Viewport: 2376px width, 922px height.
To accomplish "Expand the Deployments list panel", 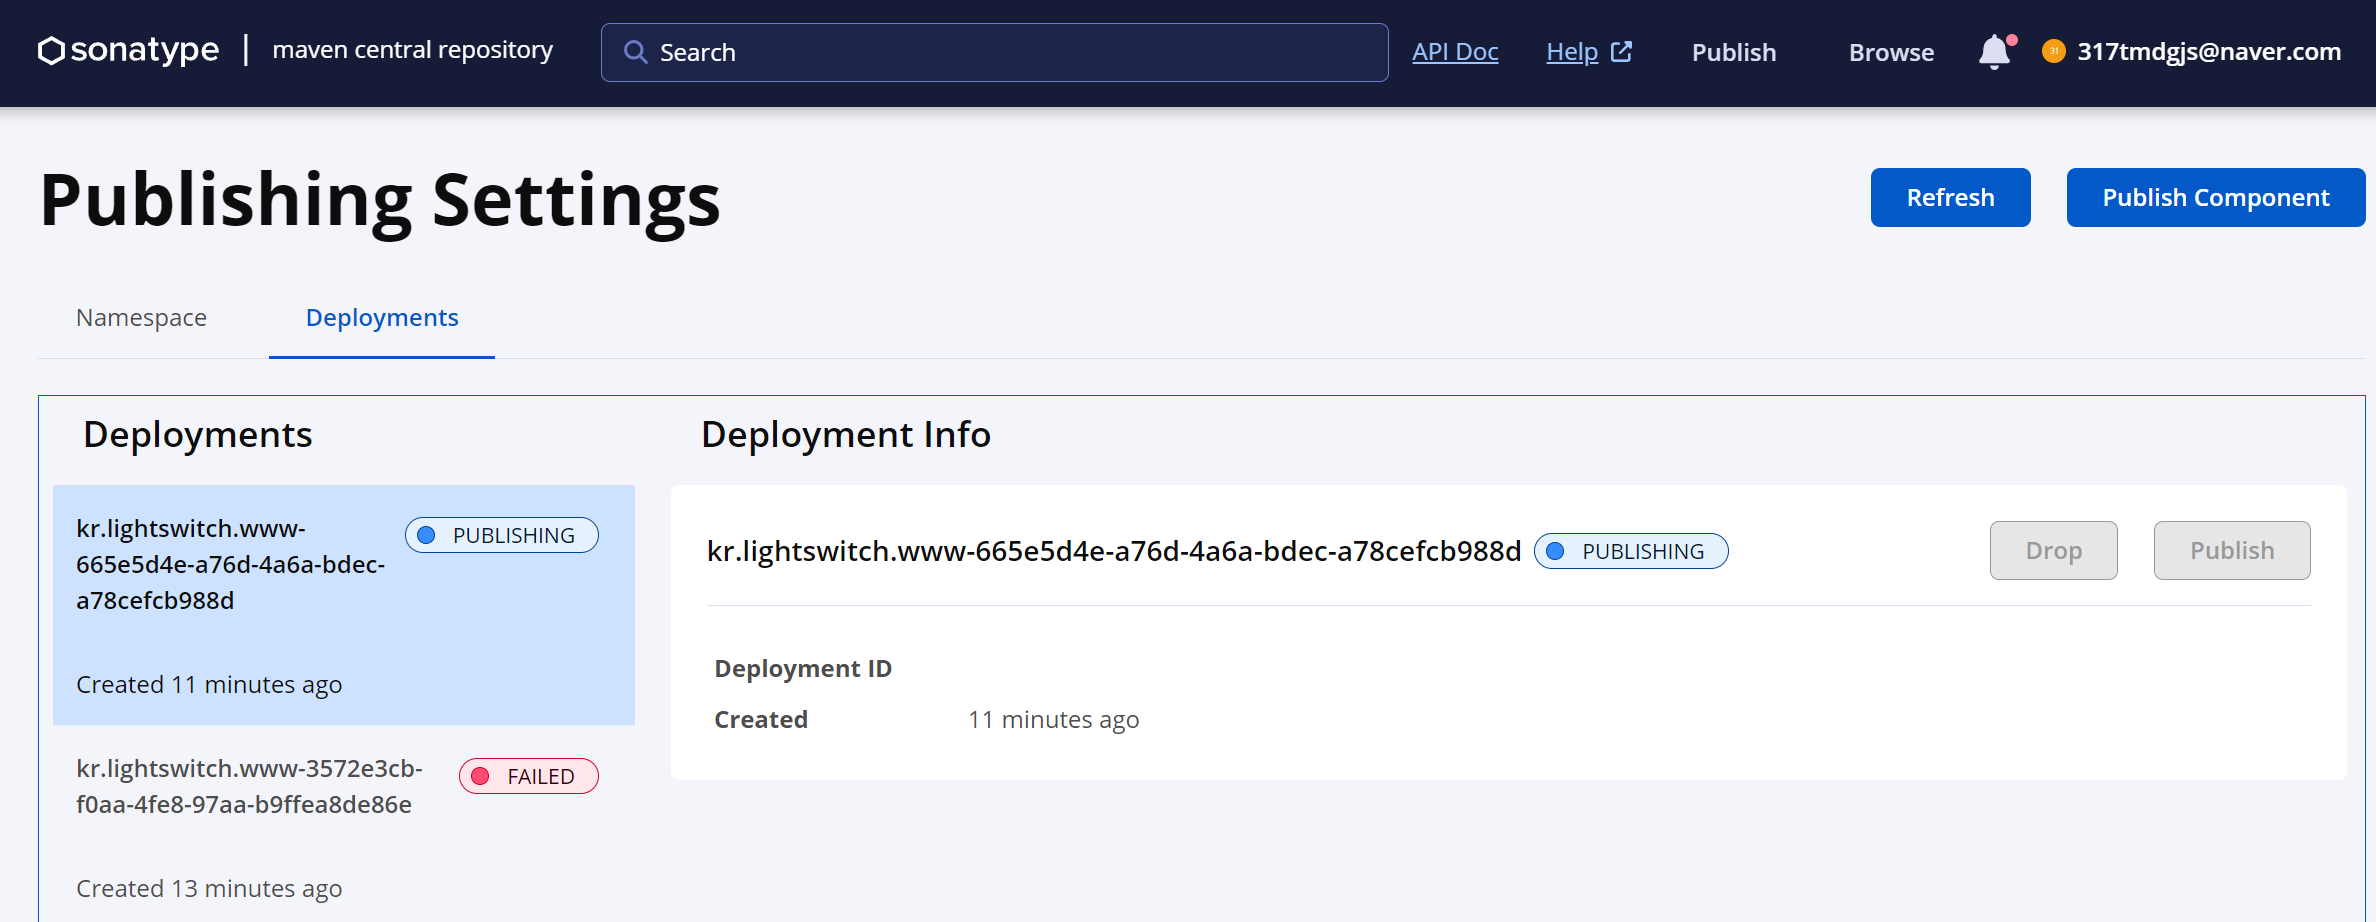I will 198,434.
